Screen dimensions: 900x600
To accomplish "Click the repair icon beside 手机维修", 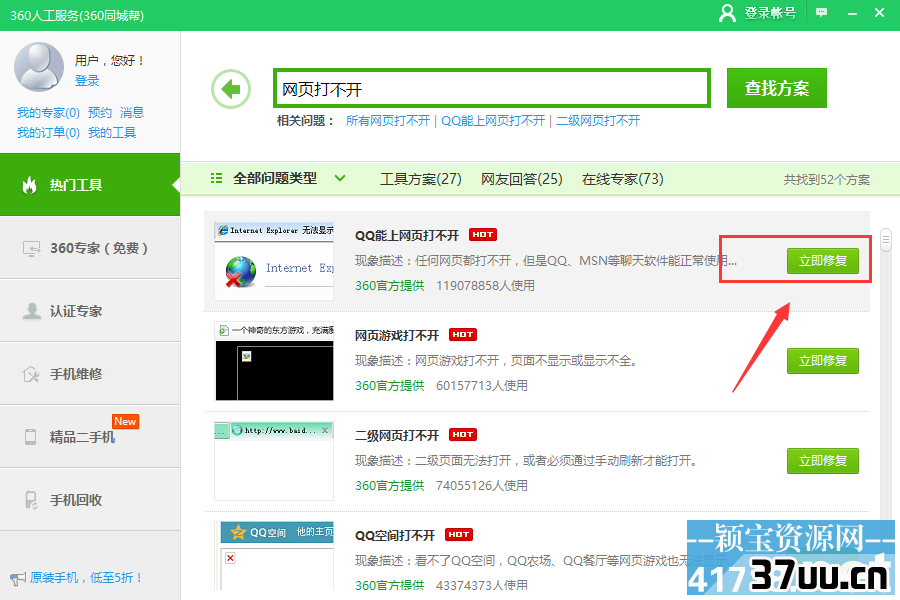I will click(31, 374).
